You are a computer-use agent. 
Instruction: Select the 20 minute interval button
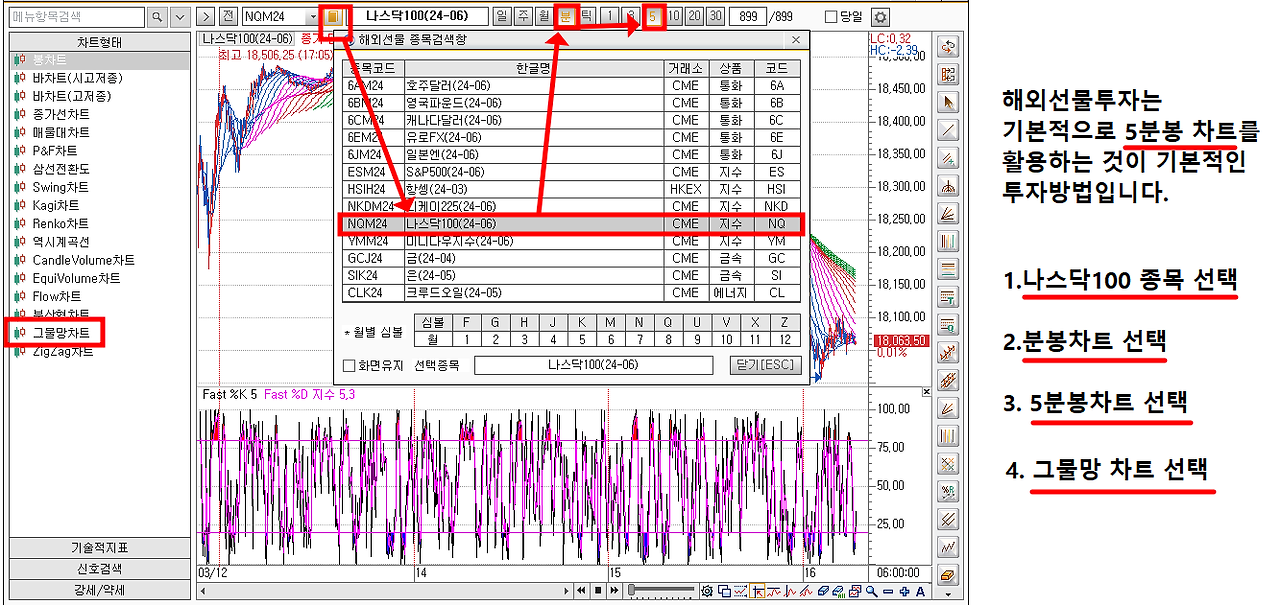pyautogui.click(x=695, y=17)
